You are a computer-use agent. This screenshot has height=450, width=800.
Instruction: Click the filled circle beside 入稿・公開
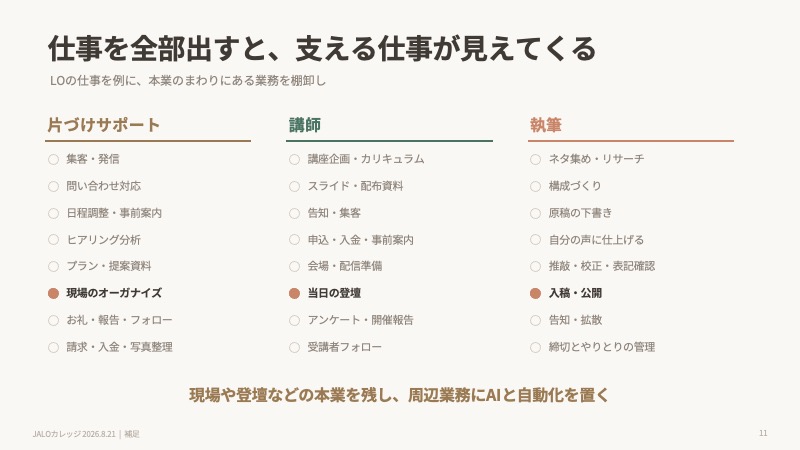pos(535,293)
